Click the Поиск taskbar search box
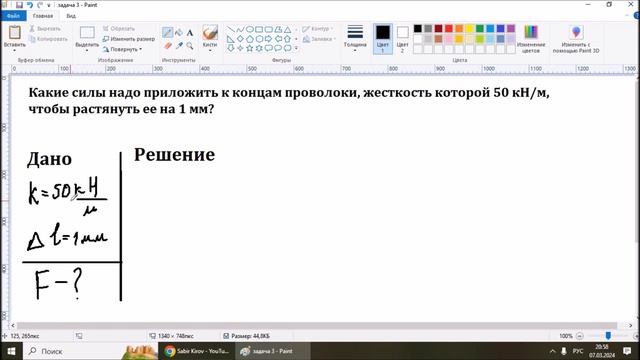 pos(91,351)
